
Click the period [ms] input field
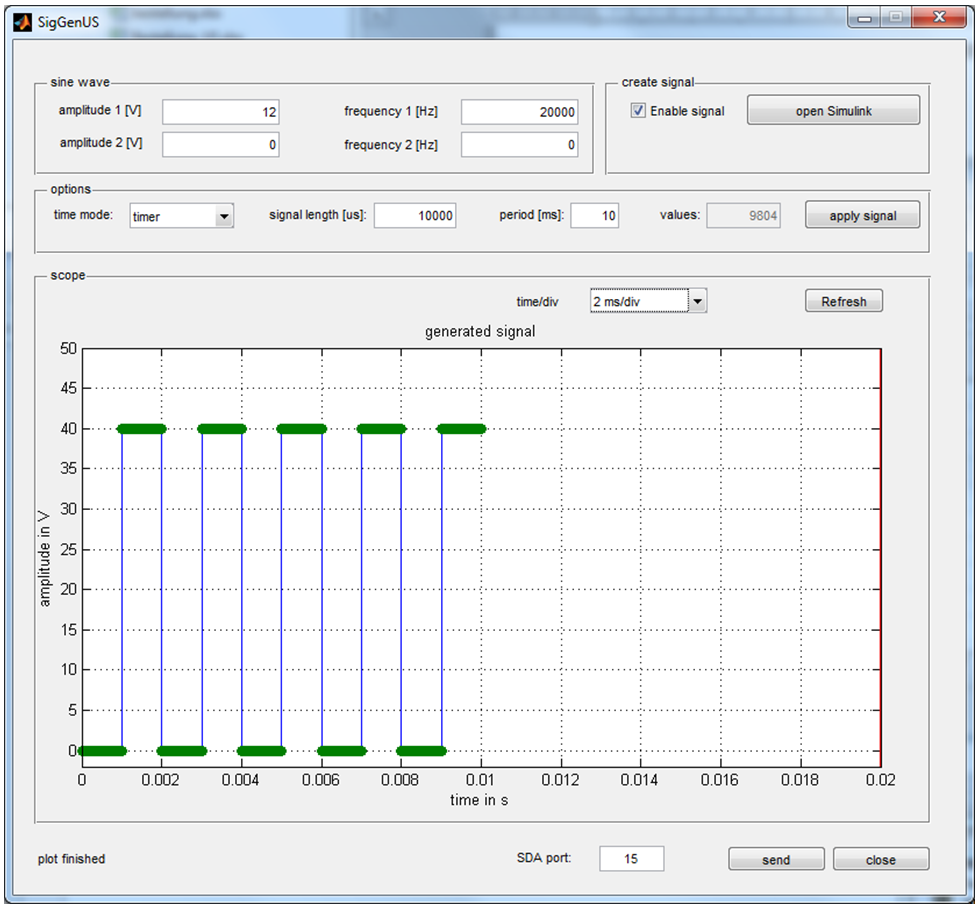click(x=595, y=216)
